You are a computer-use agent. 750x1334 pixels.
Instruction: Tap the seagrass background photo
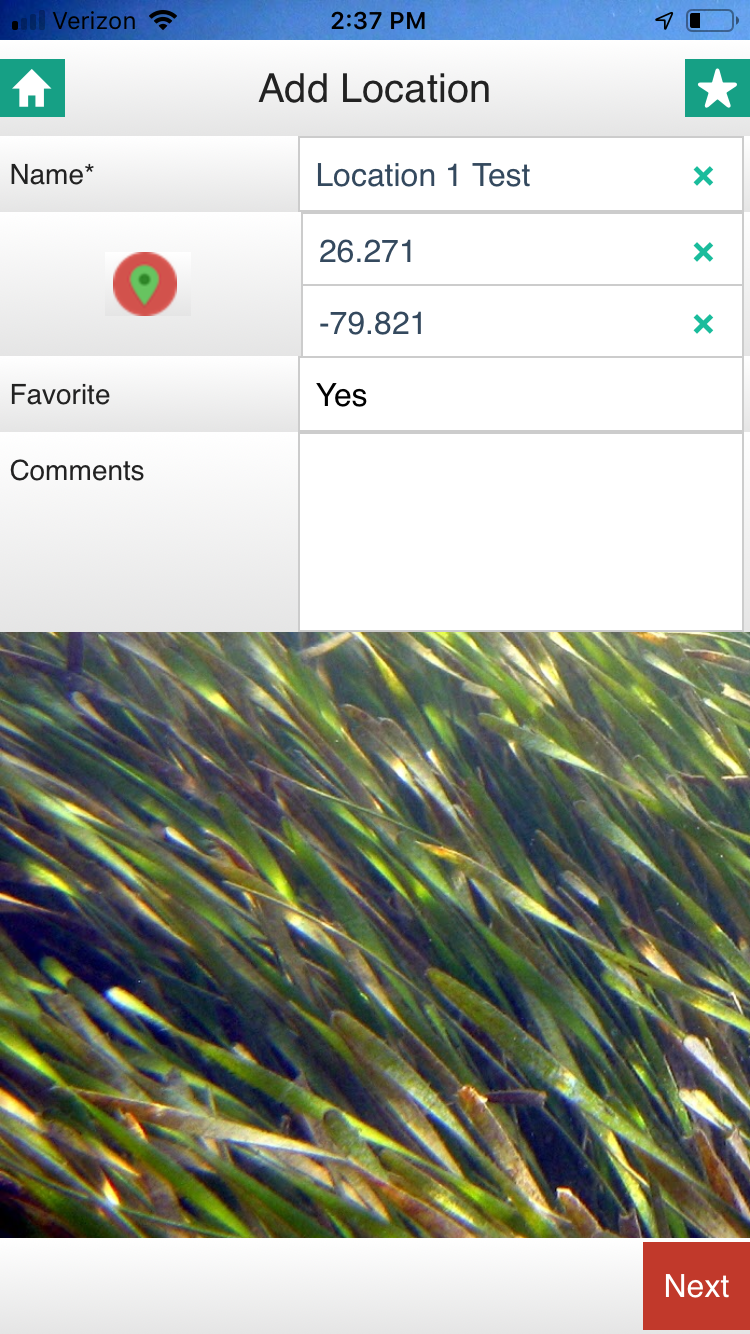[375, 935]
